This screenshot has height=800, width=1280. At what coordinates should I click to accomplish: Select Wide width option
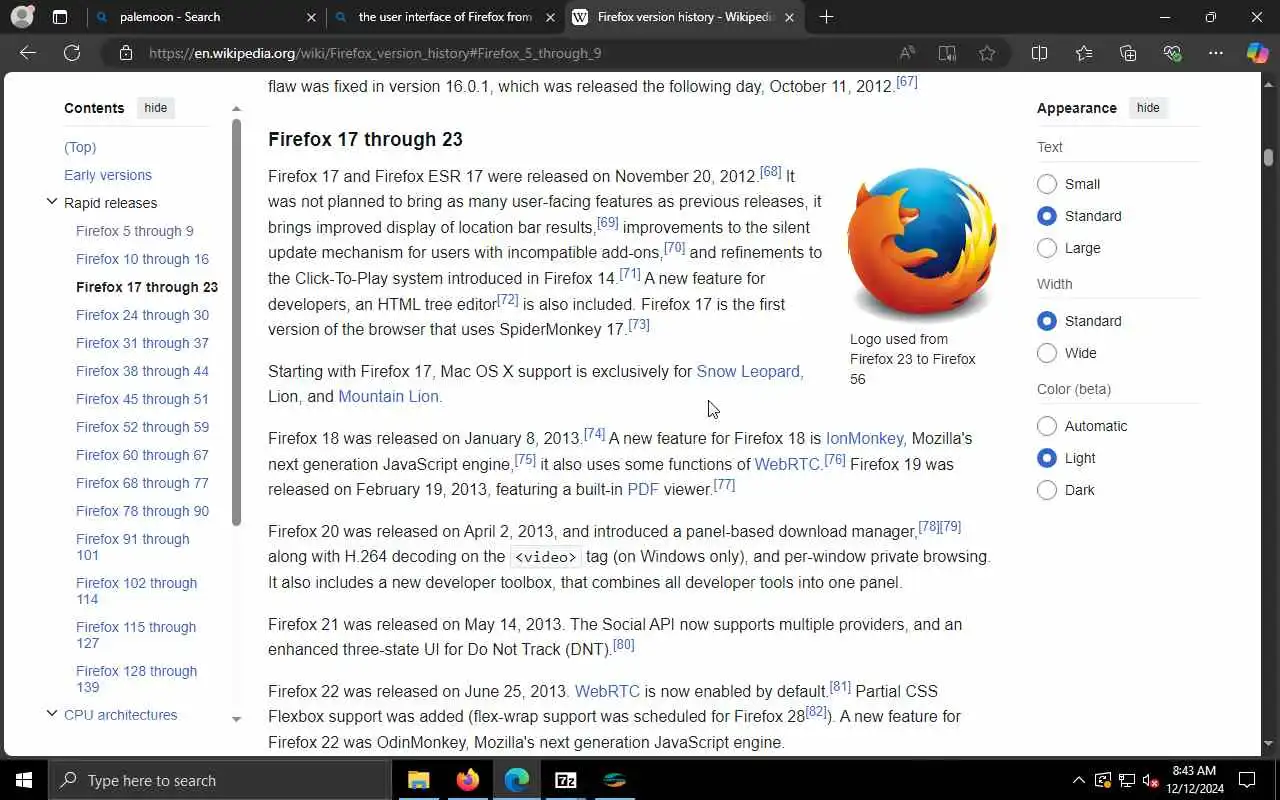coord(1047,353)
